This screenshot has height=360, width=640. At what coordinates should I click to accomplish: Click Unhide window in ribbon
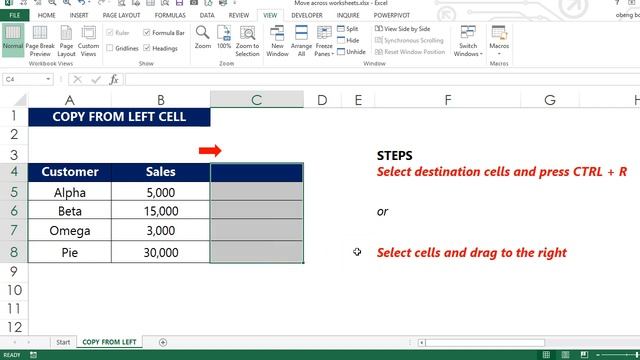[x=351, y=52]
